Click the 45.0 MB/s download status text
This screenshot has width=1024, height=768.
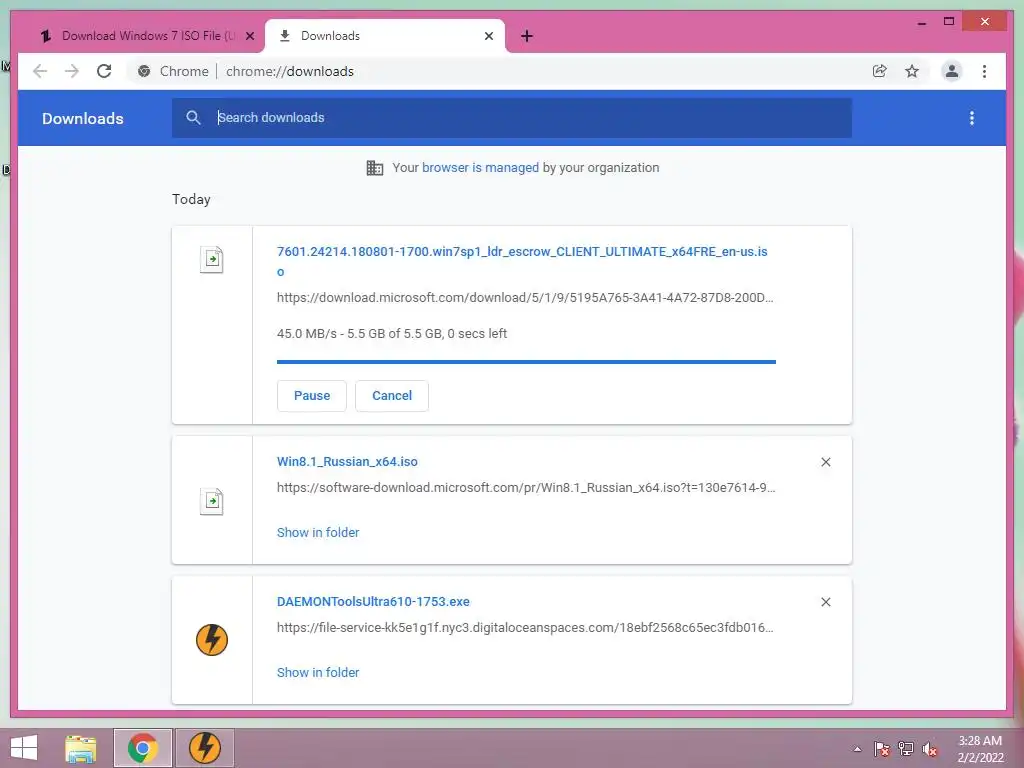392,334
